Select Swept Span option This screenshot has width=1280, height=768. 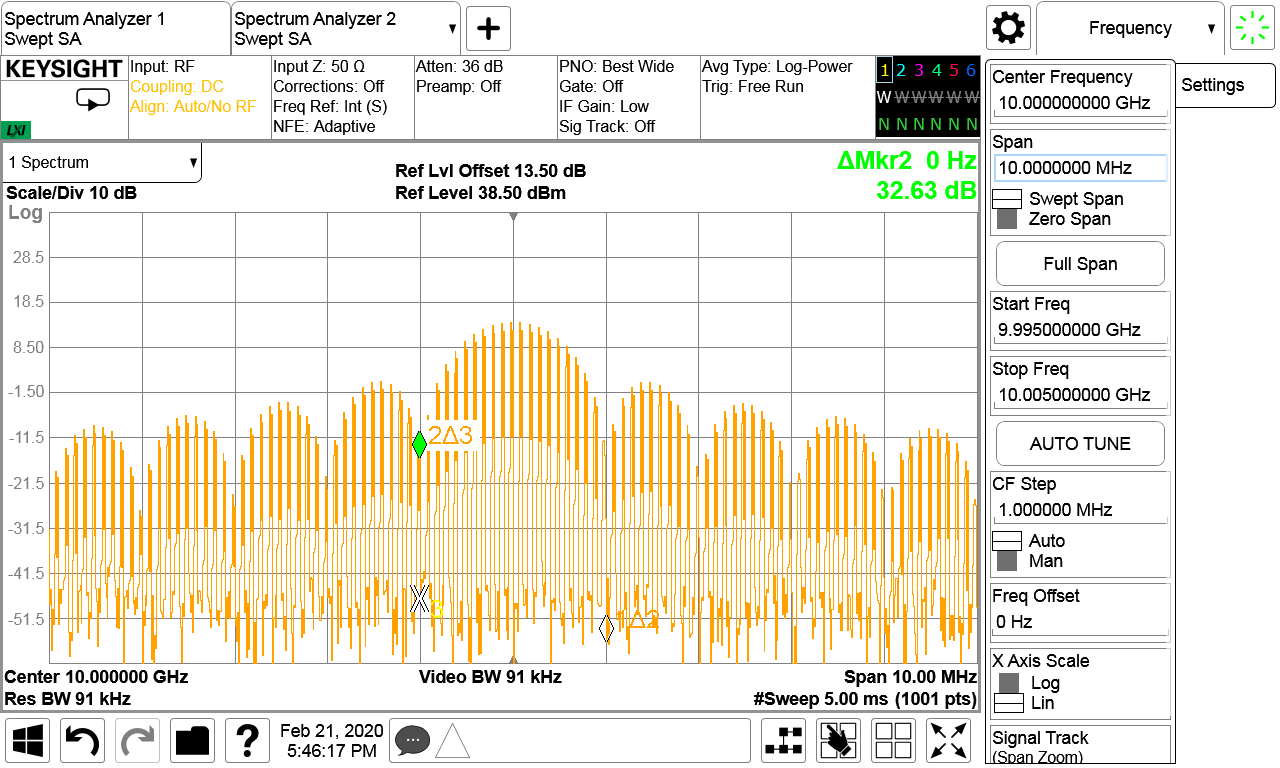(x=1058, y=199)
